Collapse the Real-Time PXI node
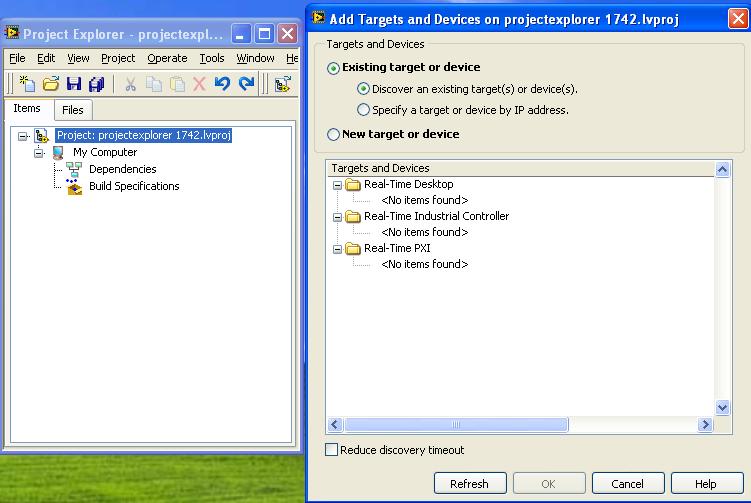Image resolution: width=751 pixels, height=503 pixels. coord(337,249)
